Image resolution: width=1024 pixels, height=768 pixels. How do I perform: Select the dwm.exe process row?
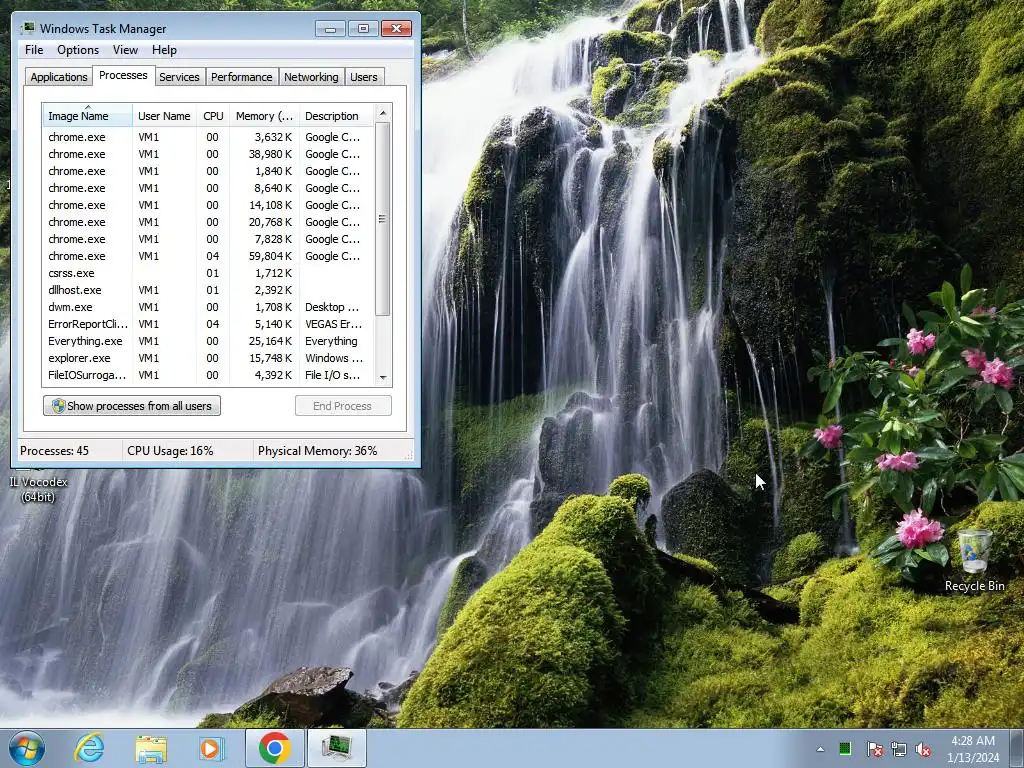pos(208,307)
